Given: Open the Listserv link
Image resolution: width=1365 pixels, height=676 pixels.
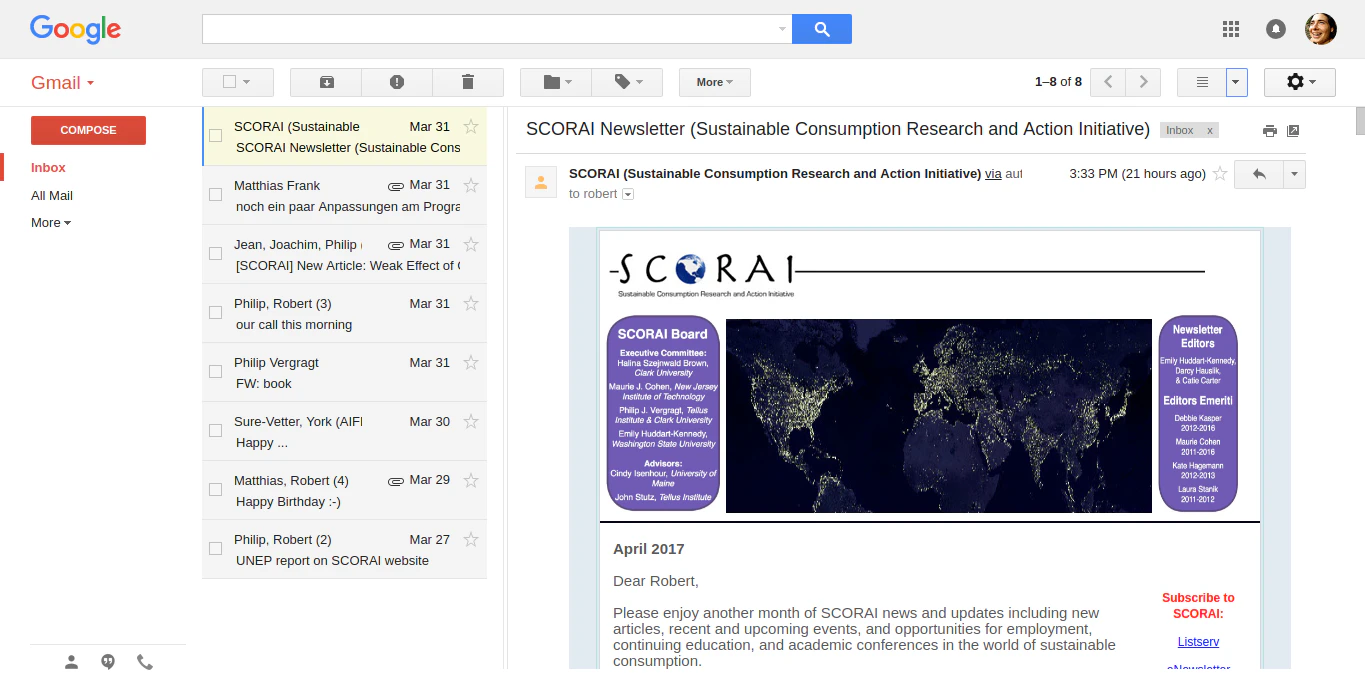Looking at the screenshot, I should [1197, 641].
